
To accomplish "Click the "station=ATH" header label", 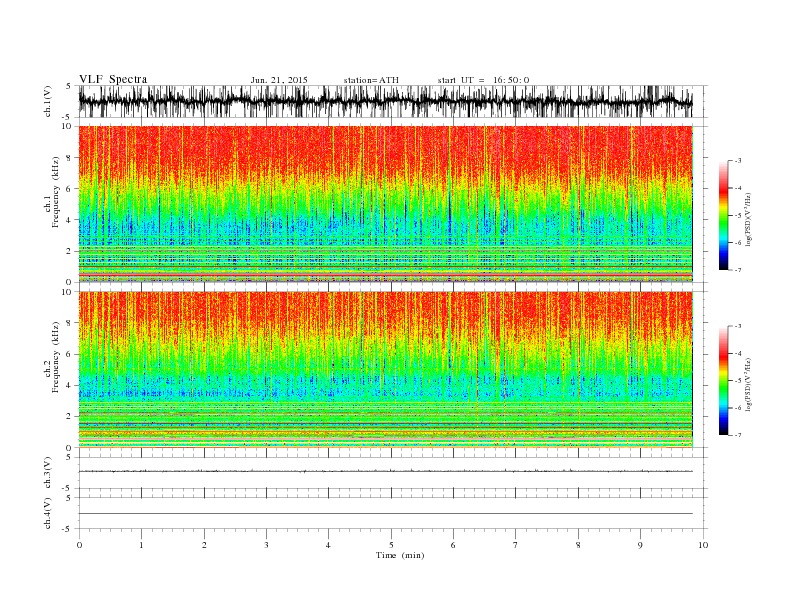I will coord(371,80).
